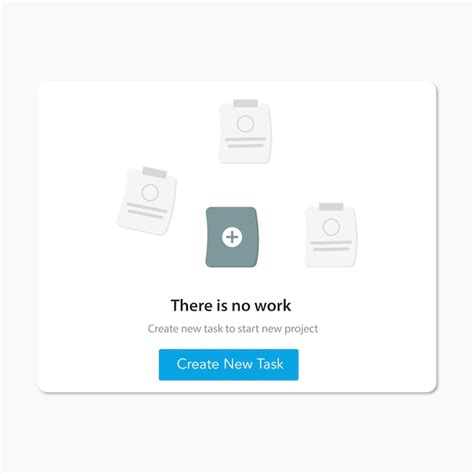Select the circle on the top task card
This screenshot has width=474, height=474.
pos(245,124)
